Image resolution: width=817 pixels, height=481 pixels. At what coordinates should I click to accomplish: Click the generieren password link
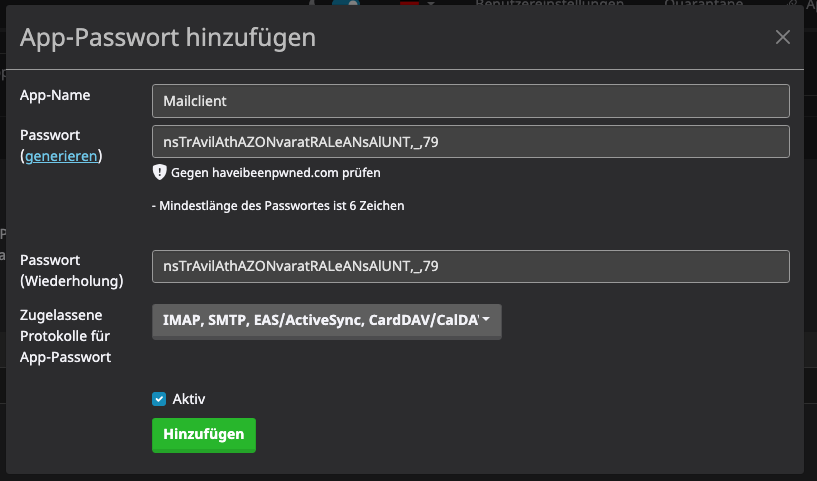coord(61,156)
